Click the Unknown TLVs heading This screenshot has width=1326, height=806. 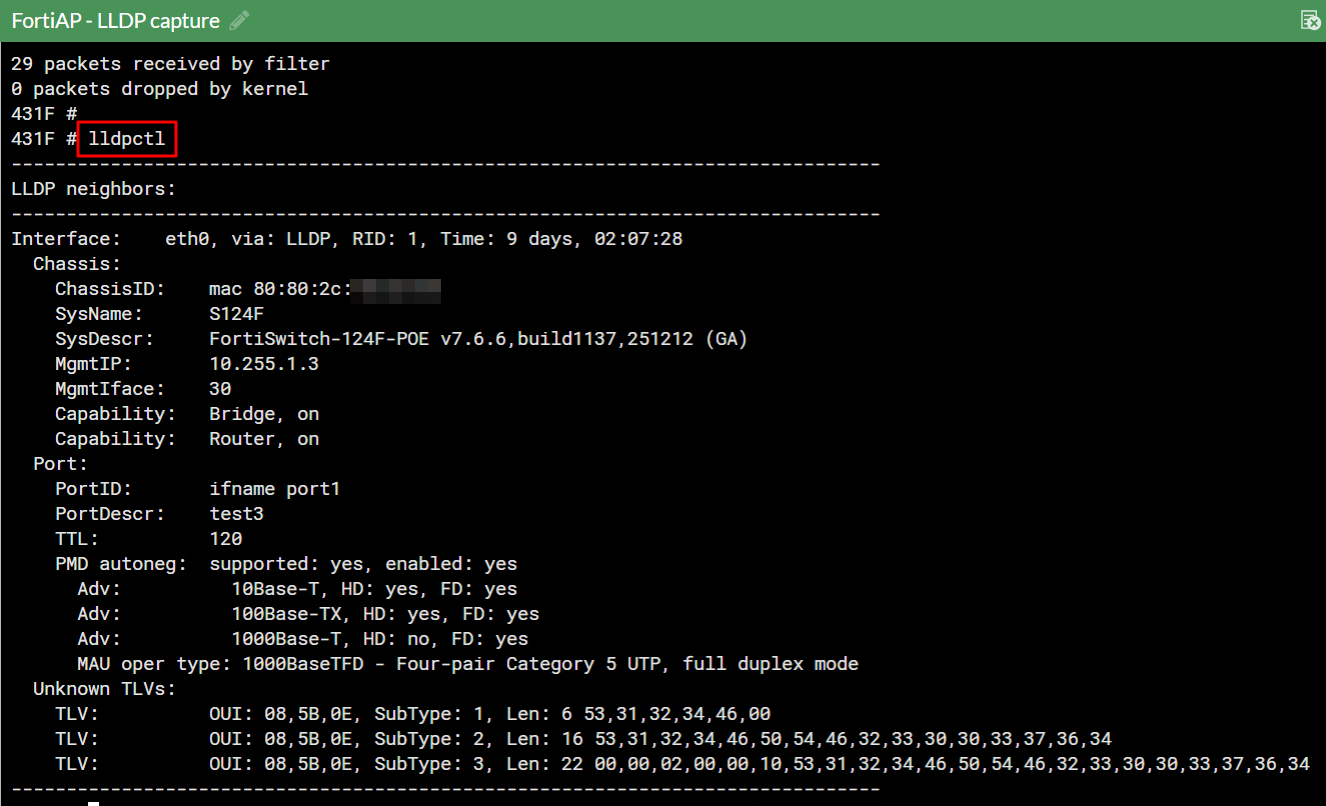pos(105,689)
